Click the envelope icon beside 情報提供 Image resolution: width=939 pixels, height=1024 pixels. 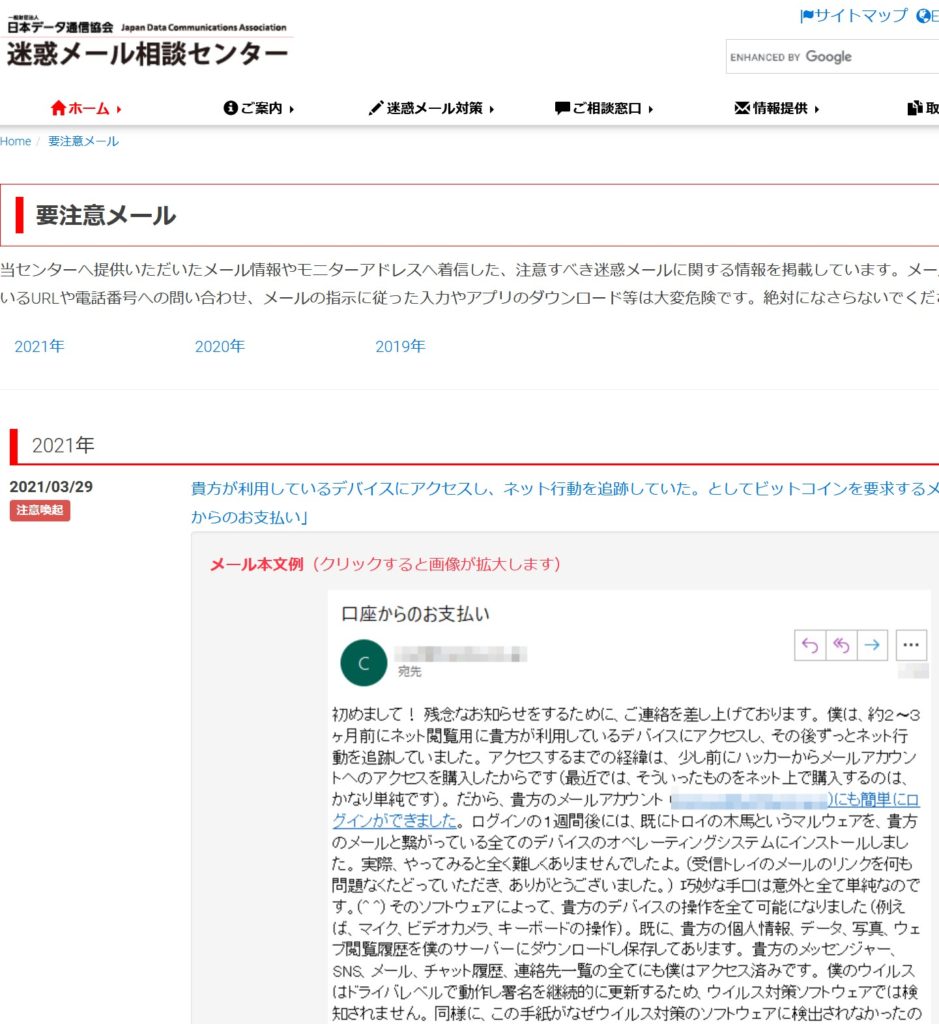click(742, 108)
